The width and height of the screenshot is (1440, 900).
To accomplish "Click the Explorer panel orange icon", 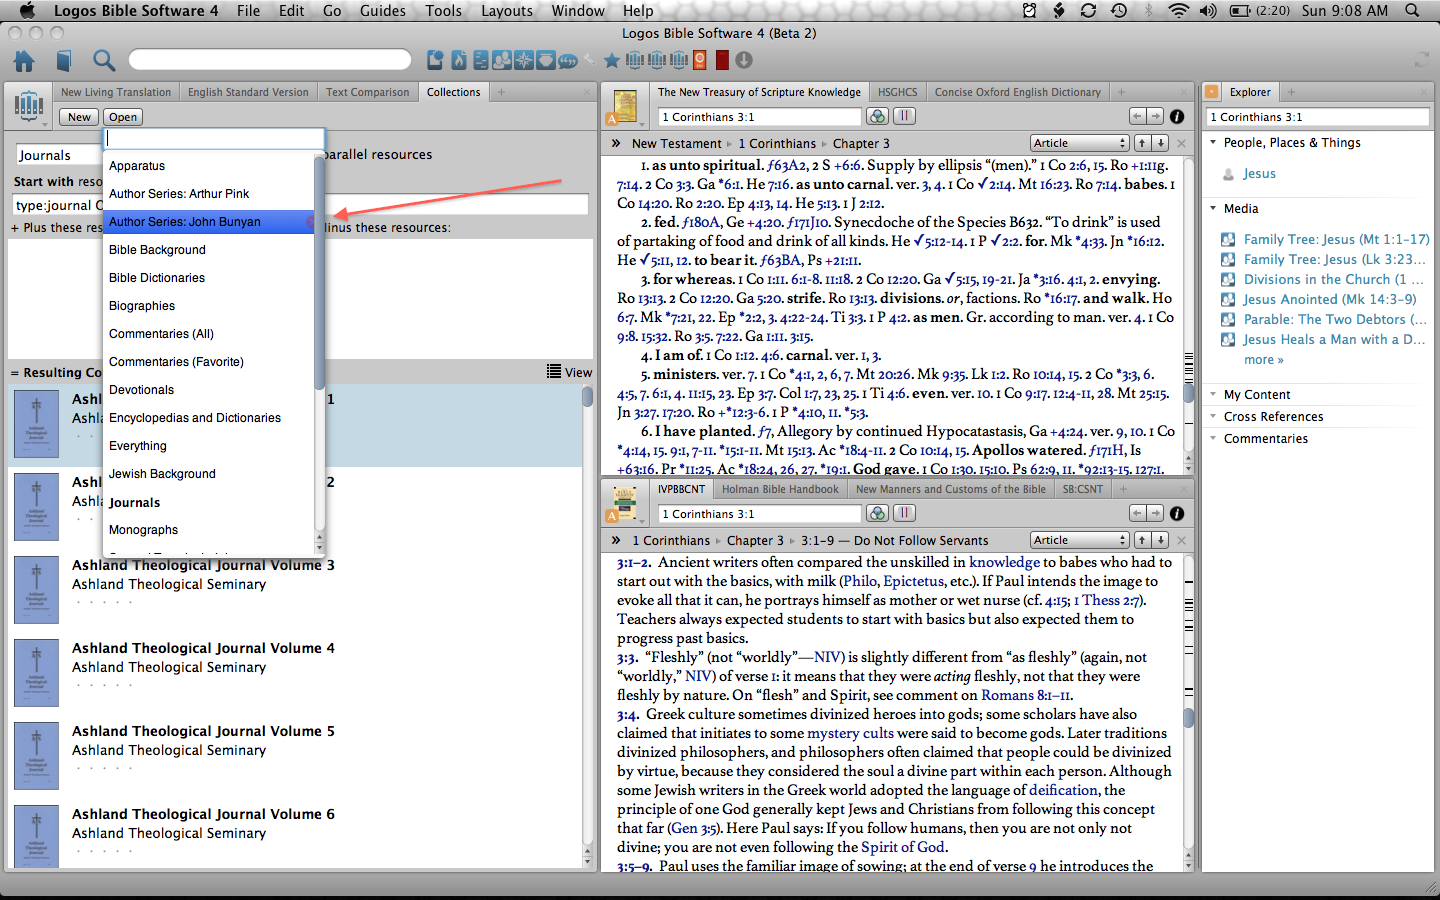I will click(1213, 92).
